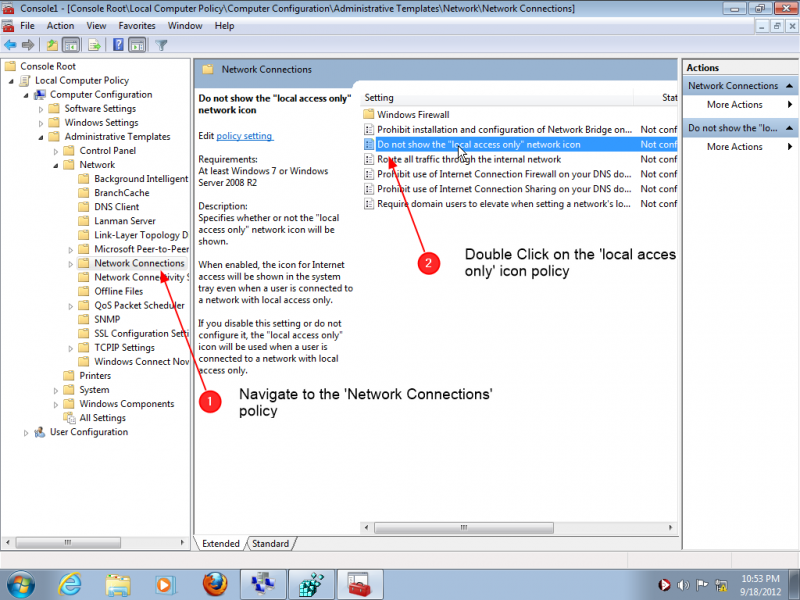Collapse the Network tree node
This screenshot has width=800, height=600.
tap(56, 165)
